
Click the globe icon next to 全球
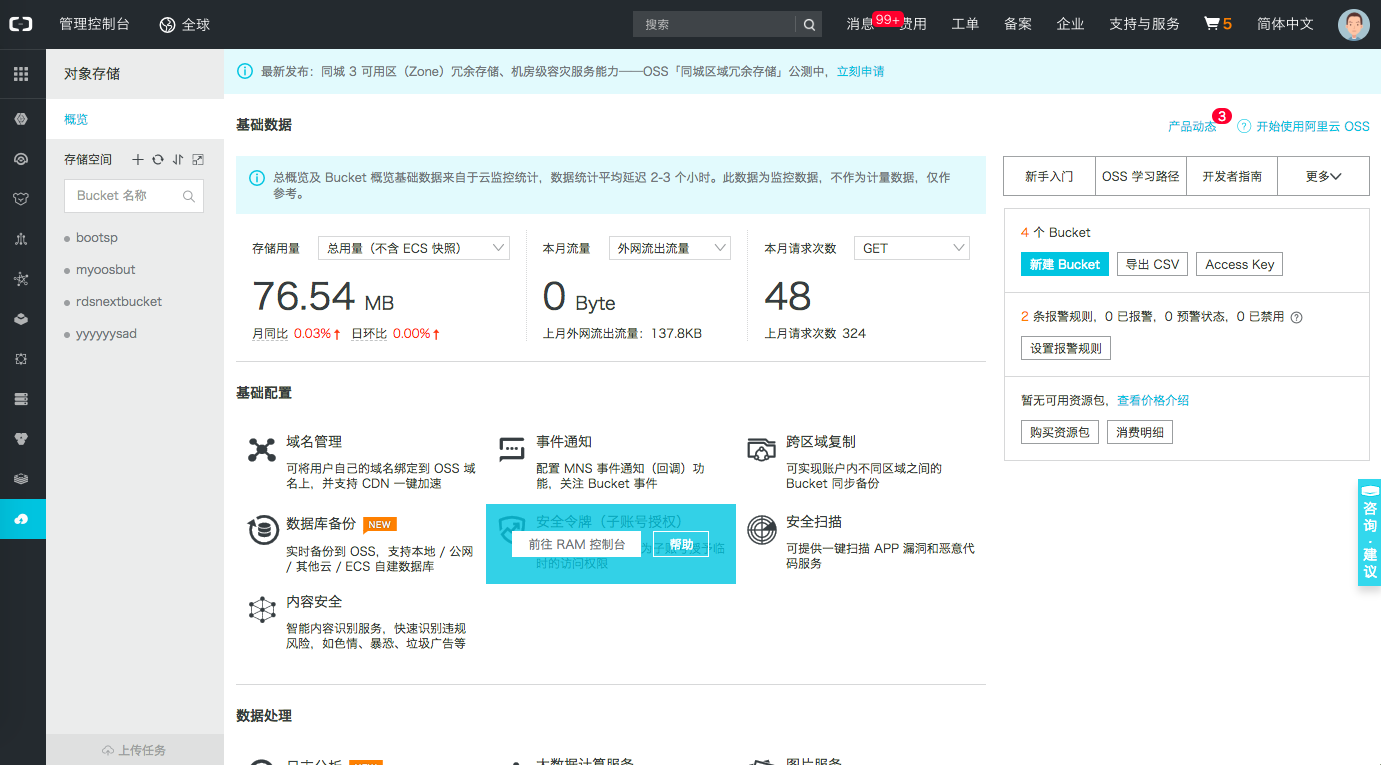pyautogui.click(x=167, y=24)
